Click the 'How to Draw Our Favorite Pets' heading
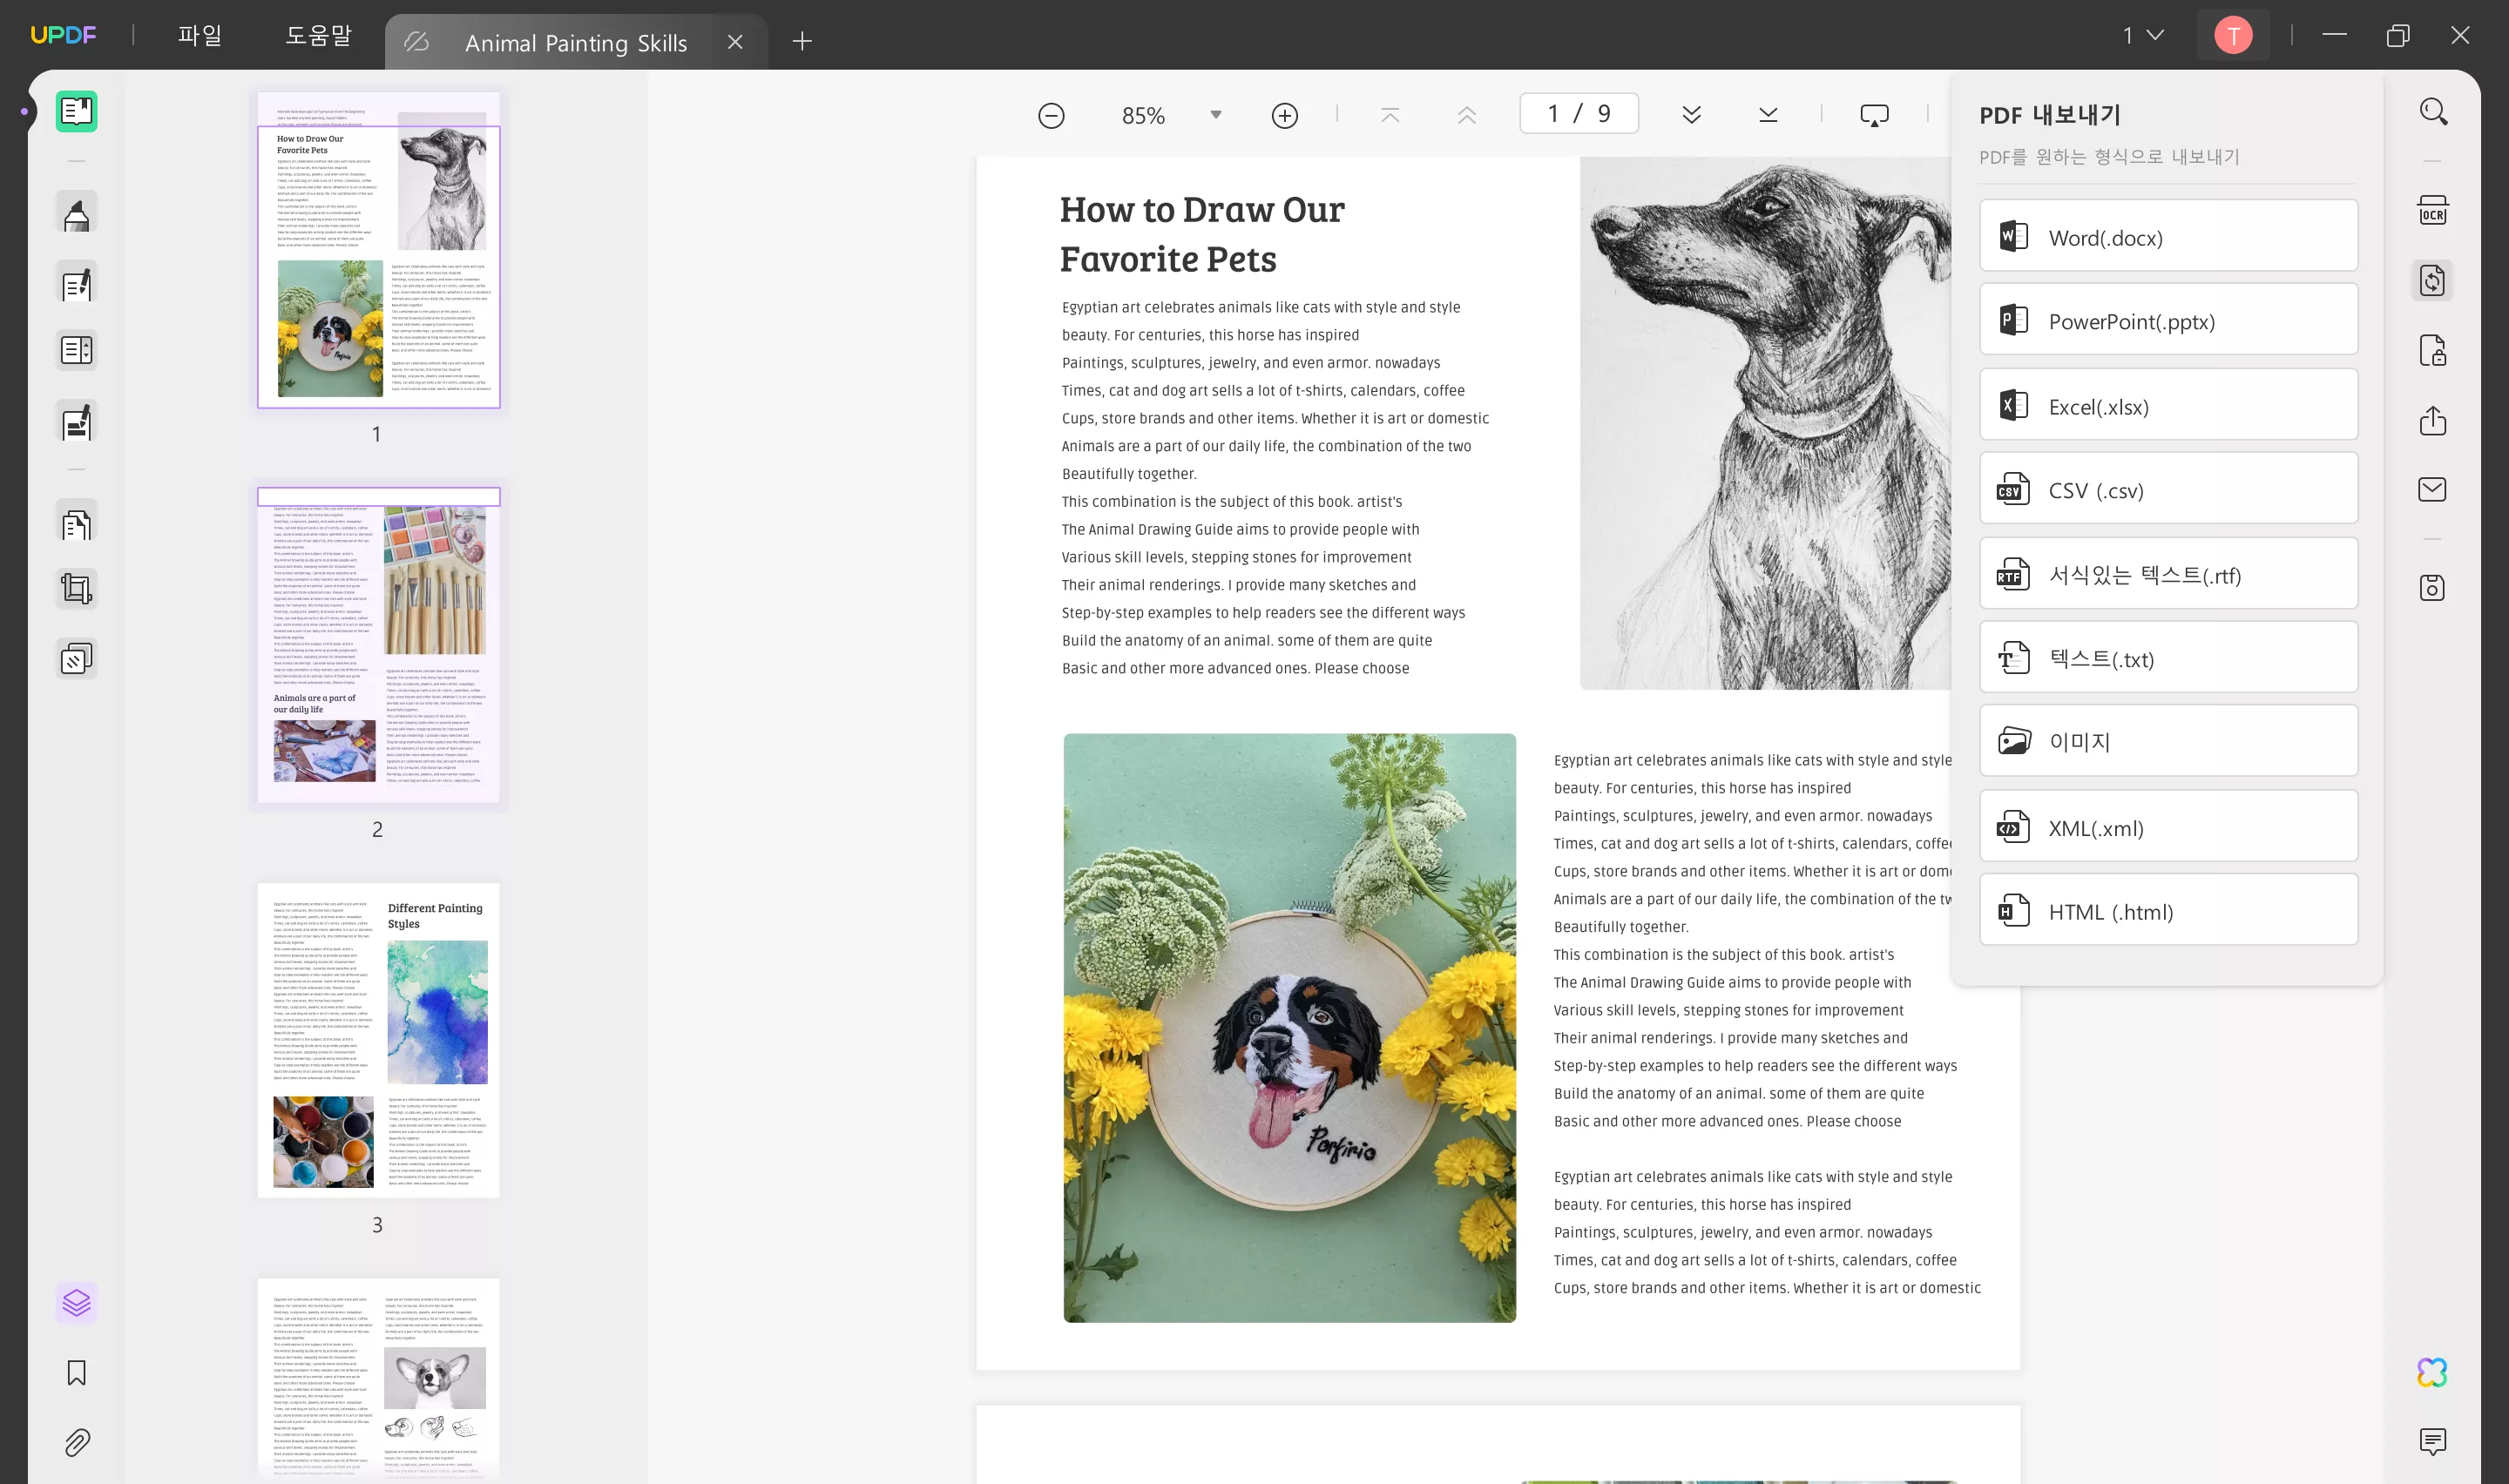This screenshot has width=2509, height=1484. coord(1202,234)
